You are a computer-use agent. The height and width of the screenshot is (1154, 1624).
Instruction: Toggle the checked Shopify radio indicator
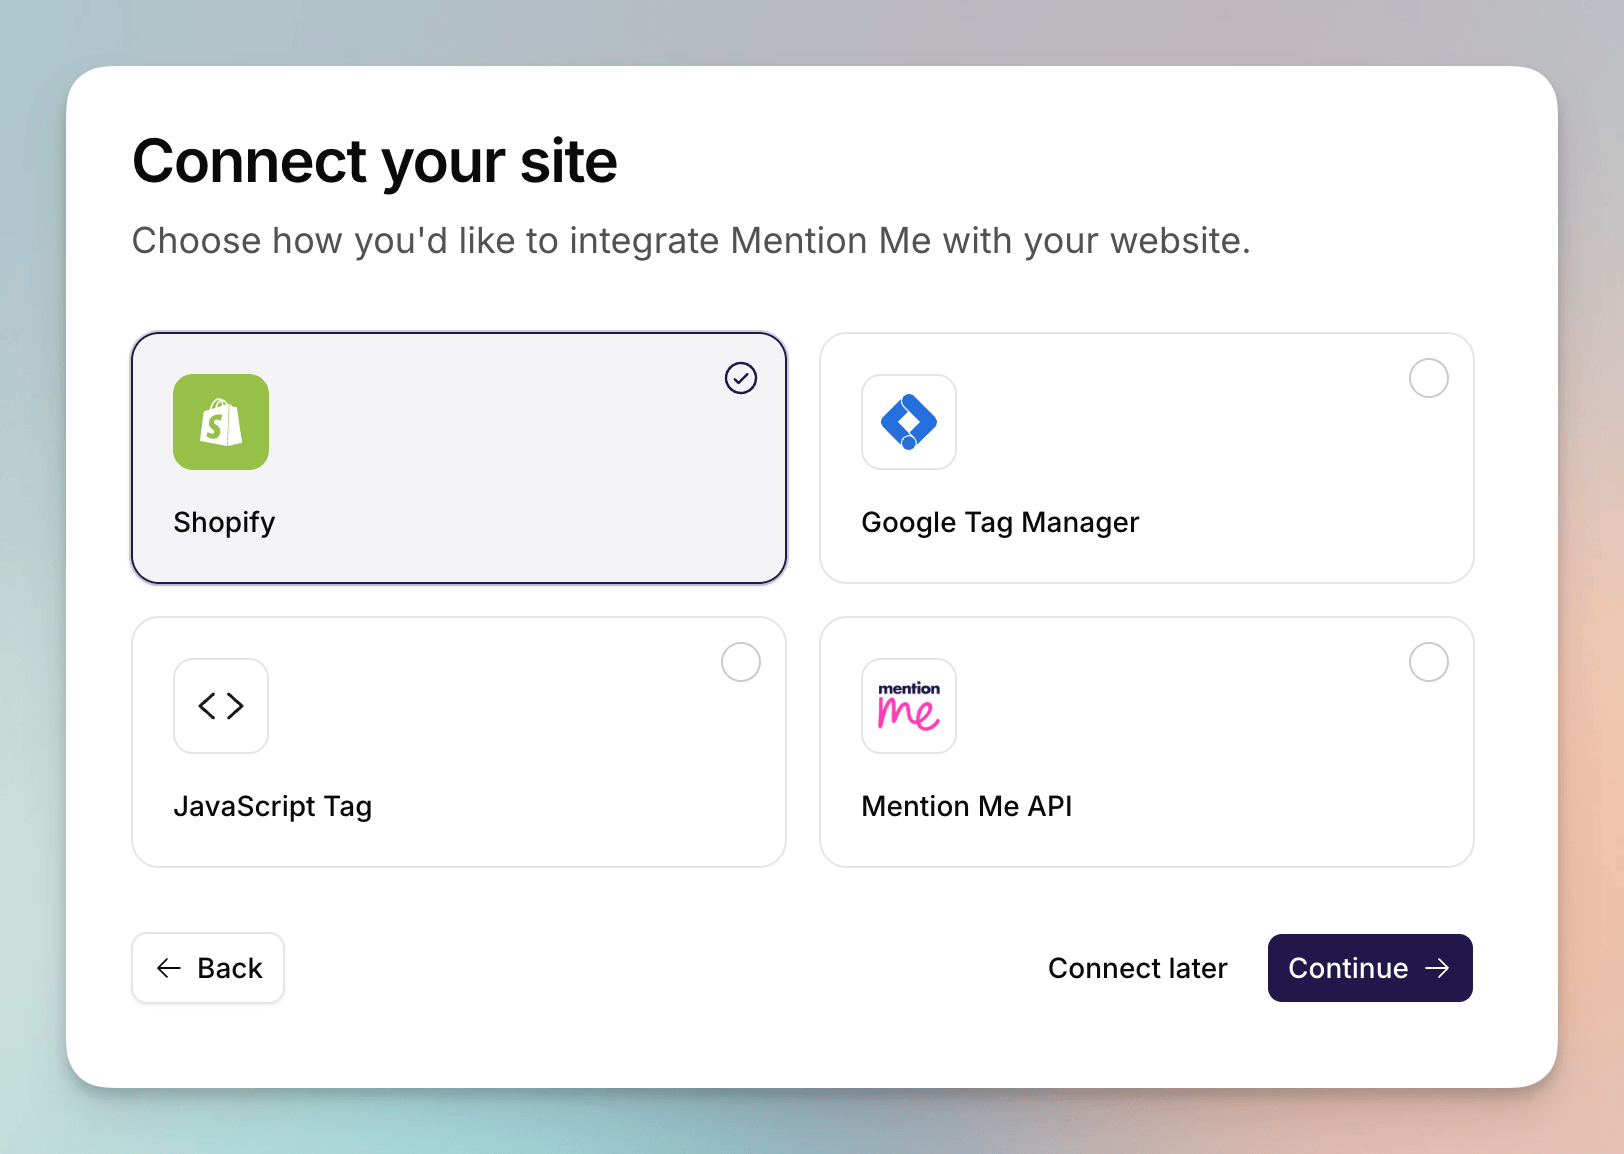(x=741, y=378)
